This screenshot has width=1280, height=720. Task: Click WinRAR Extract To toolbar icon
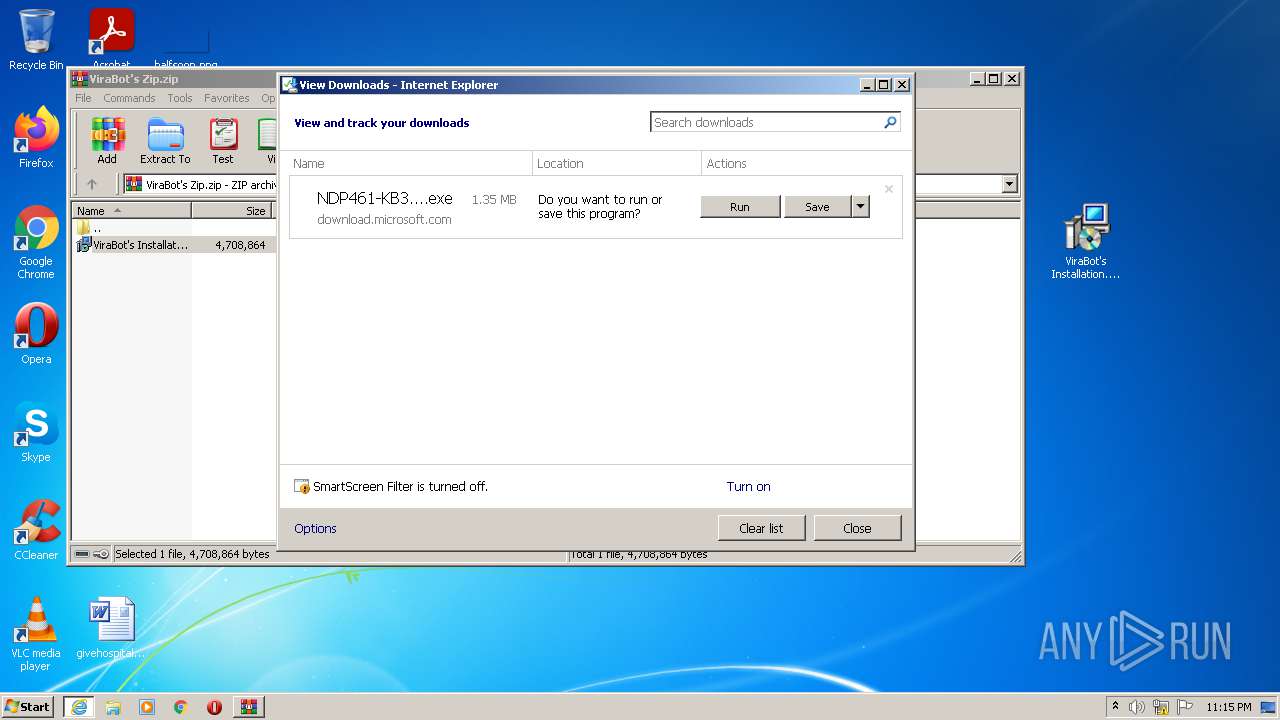165,141
